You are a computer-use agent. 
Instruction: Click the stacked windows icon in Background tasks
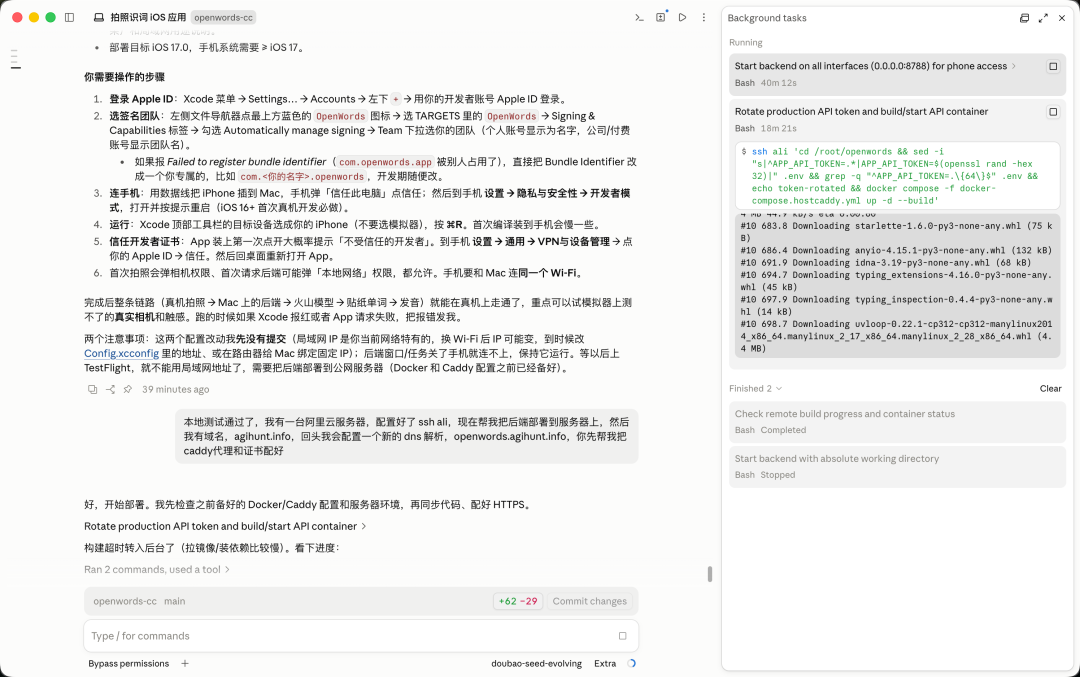click(1024, 18)
